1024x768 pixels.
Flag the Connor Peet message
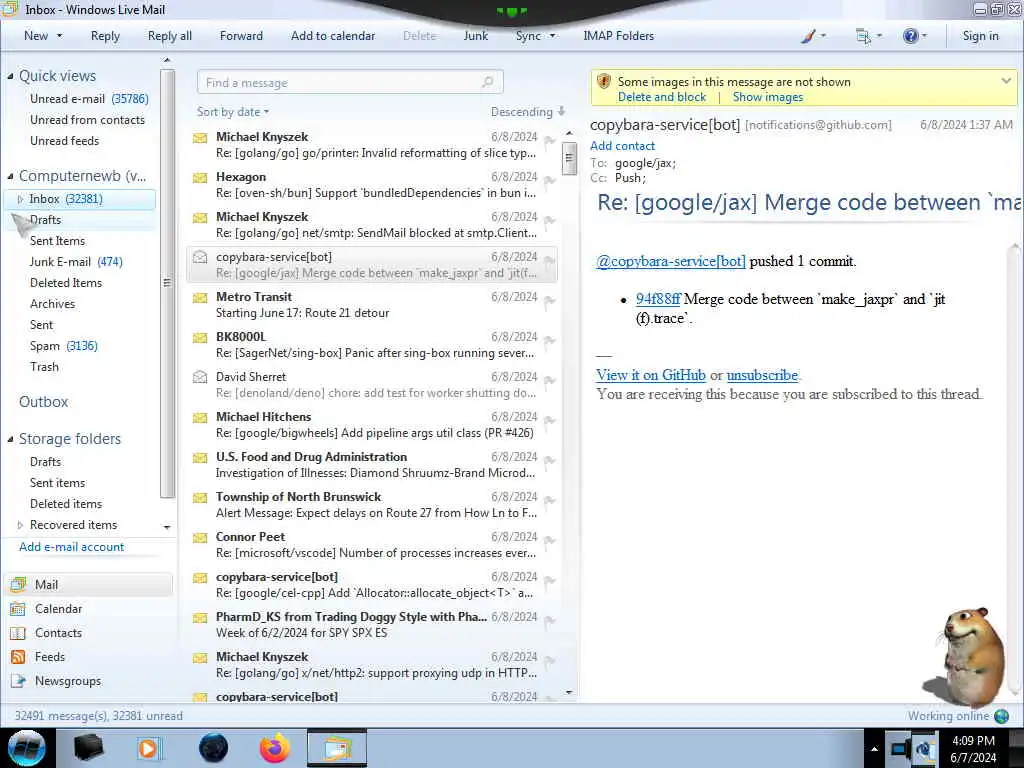coord(549,541)
